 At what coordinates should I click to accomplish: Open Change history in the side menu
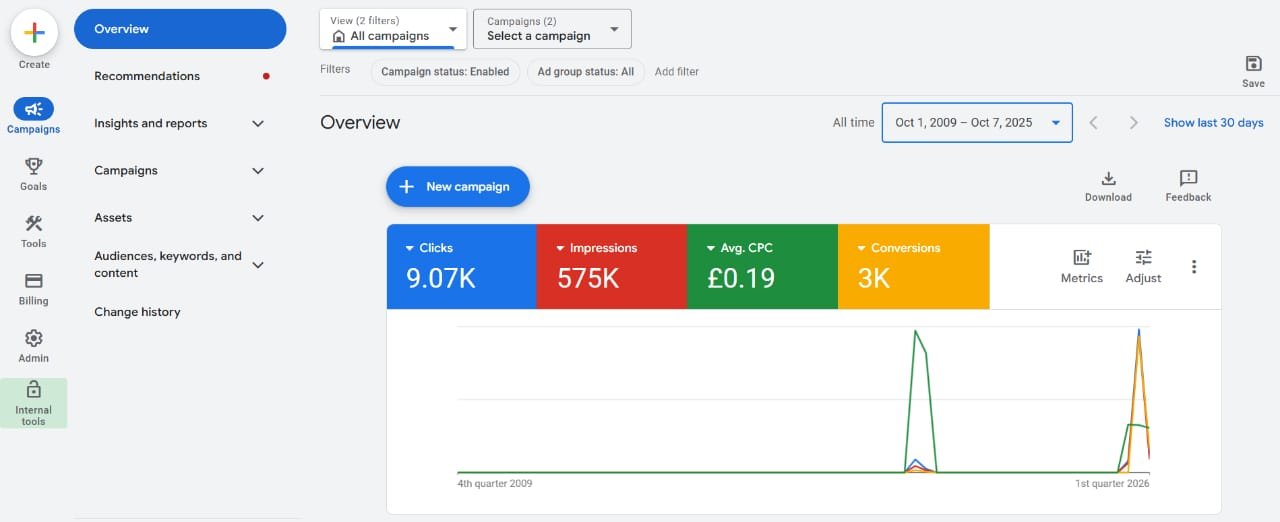click(137, 312)
